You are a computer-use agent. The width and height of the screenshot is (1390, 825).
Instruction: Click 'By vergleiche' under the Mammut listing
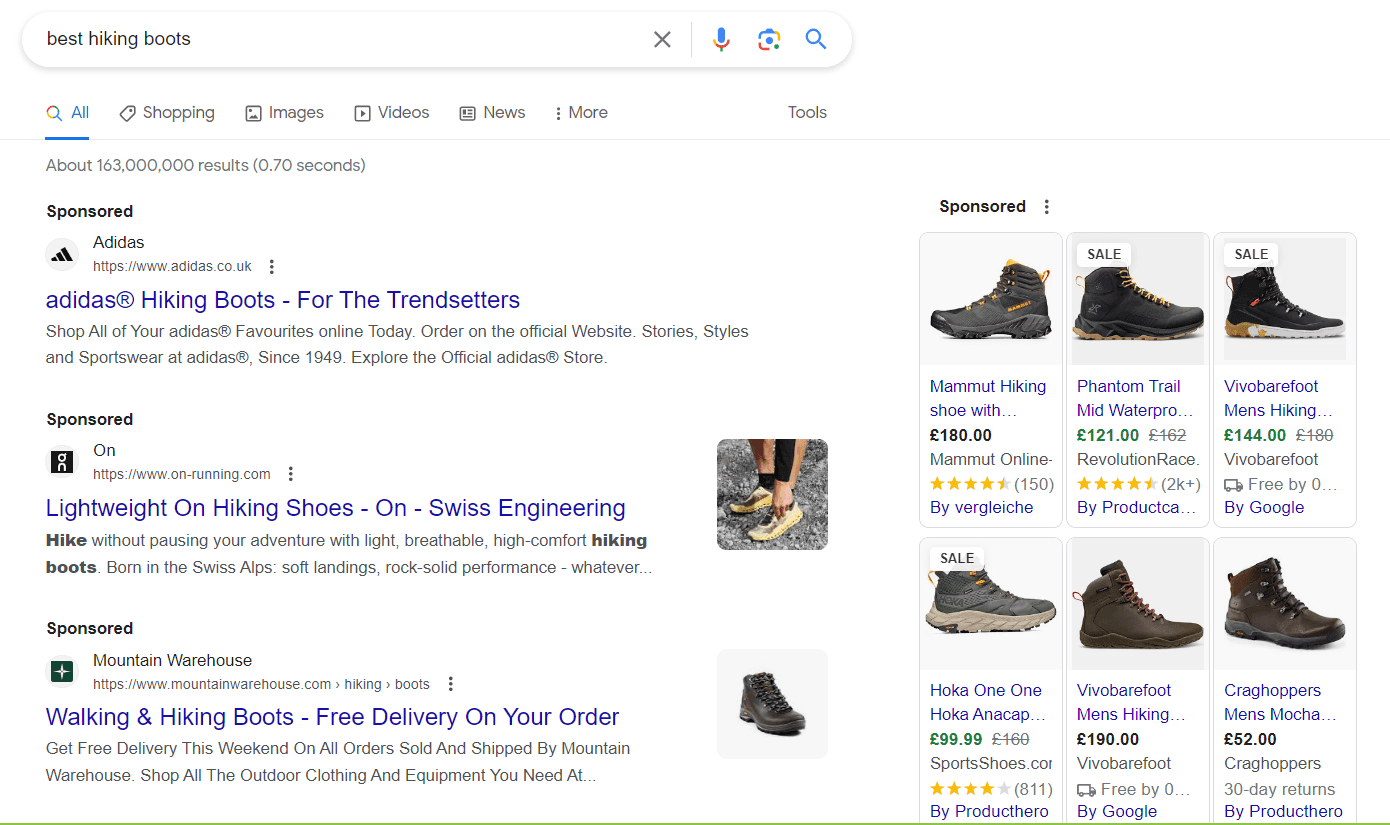pyautogui.click(x=982, y=507)
